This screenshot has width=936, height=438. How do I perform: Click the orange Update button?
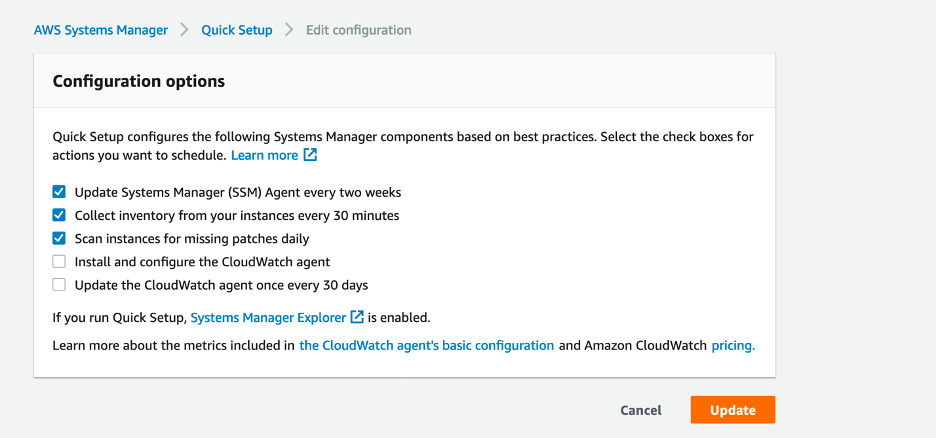pos(732,410)
